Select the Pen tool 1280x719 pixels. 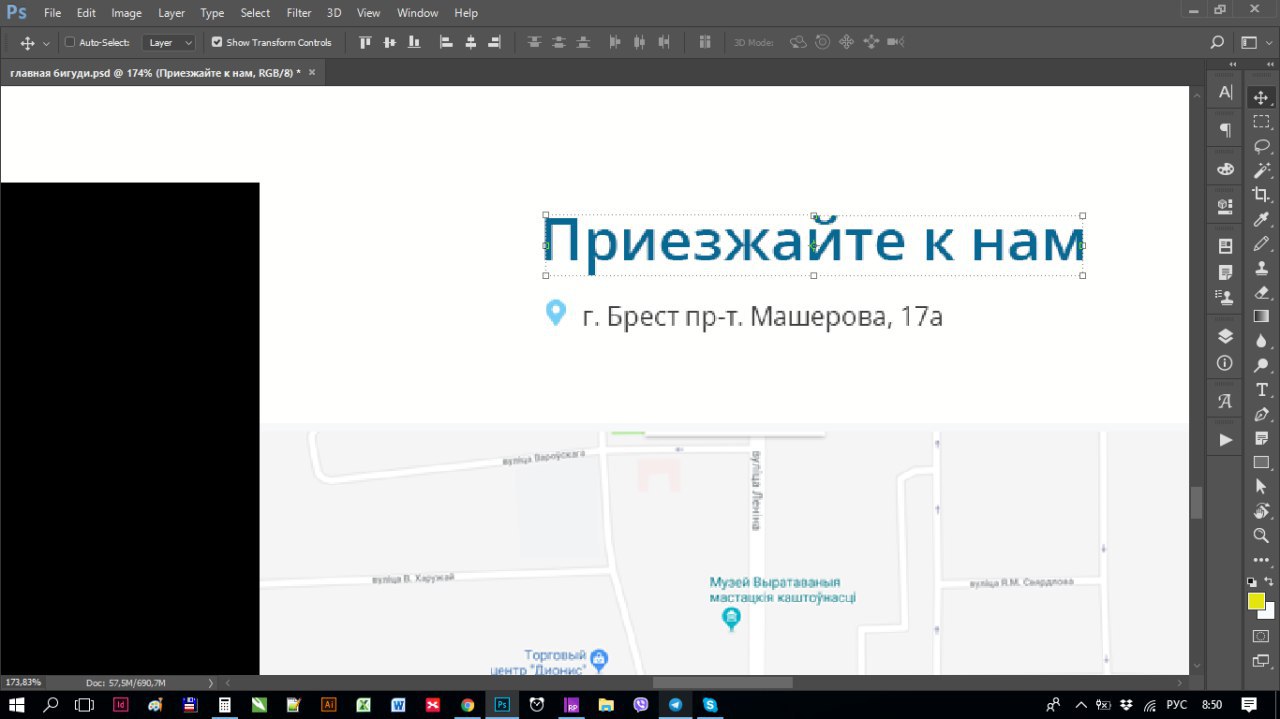1261,414
